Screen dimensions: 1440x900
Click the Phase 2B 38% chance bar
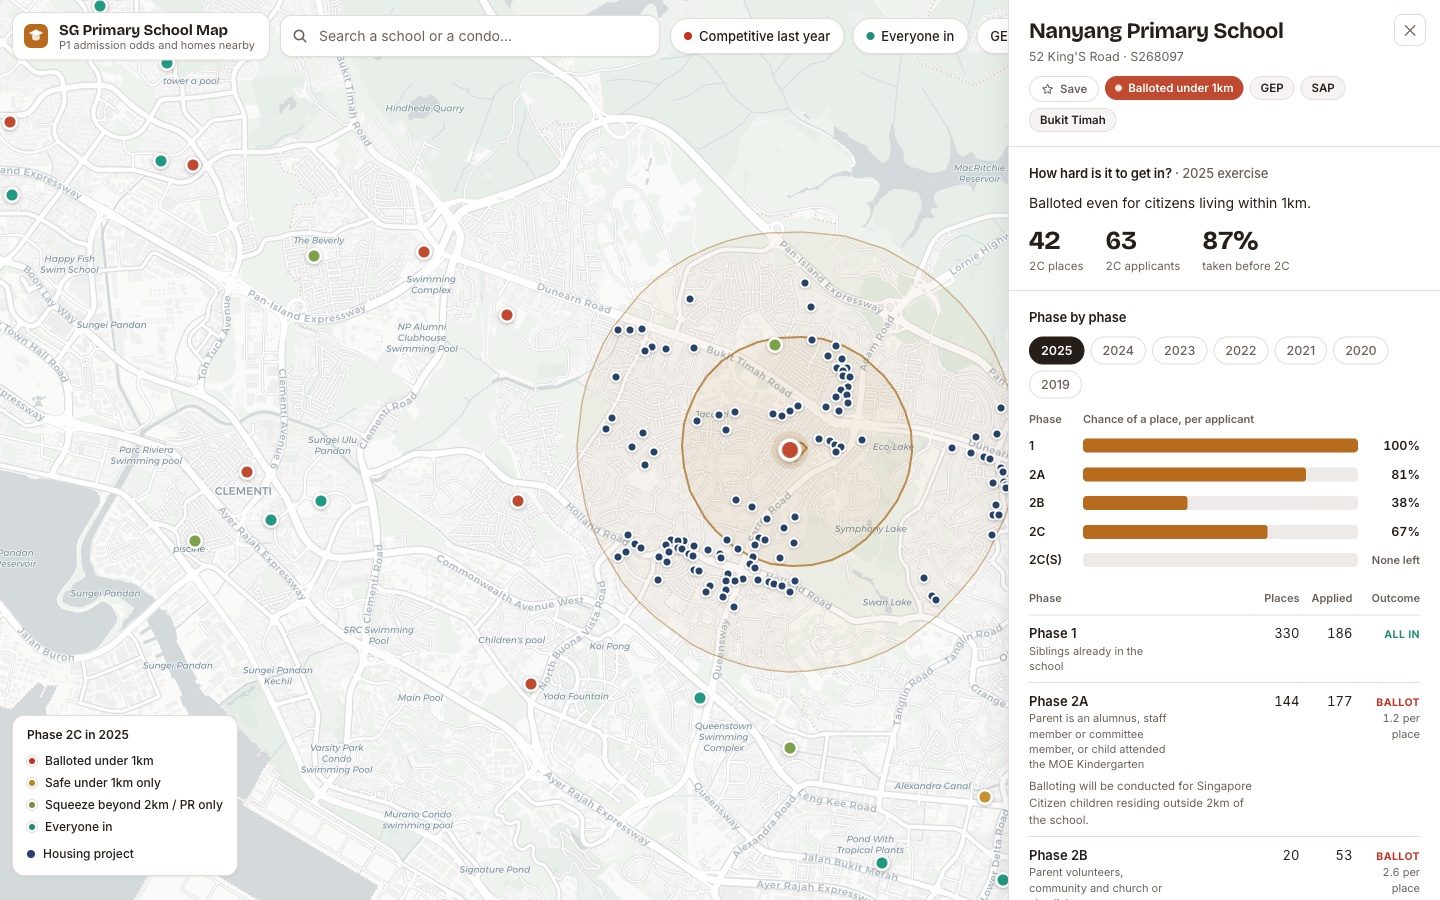[x=1220, y=503]
